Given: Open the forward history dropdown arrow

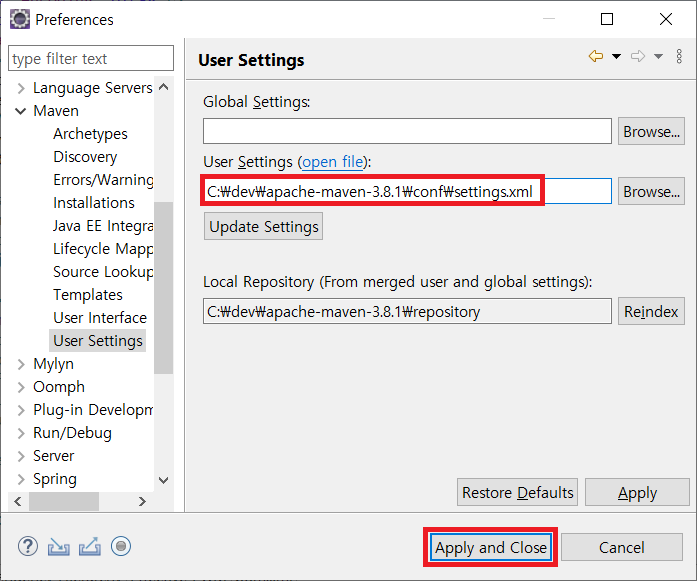Looking at the screenshot, I should tap(658, 56).
